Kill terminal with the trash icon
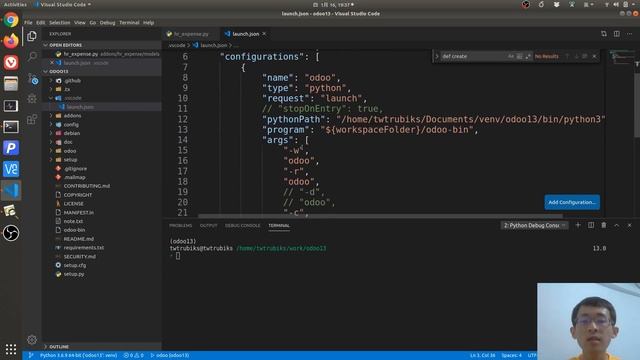 coord(604,225)
